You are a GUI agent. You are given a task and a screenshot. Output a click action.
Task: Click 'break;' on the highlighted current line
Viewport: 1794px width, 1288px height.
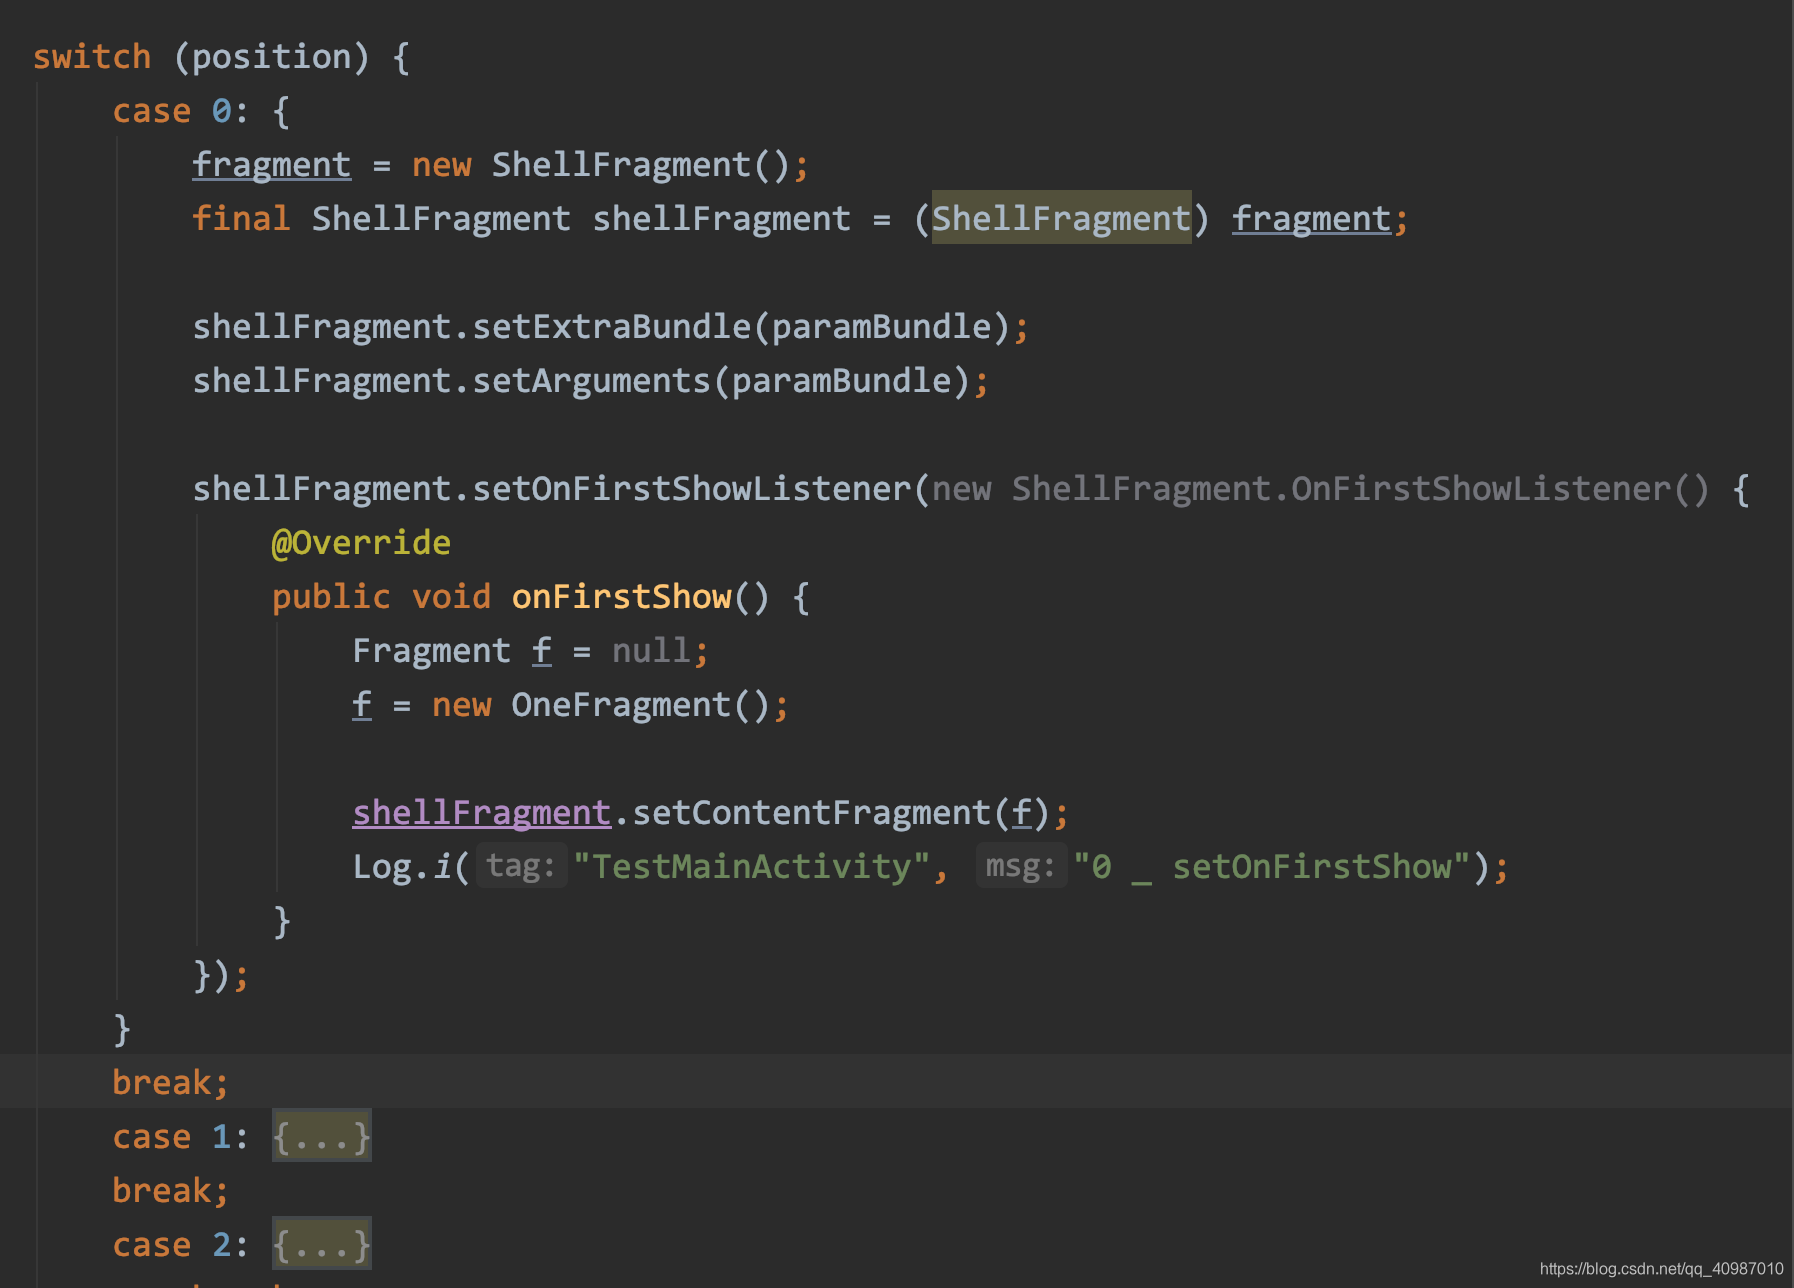(x=170, y=1082)
